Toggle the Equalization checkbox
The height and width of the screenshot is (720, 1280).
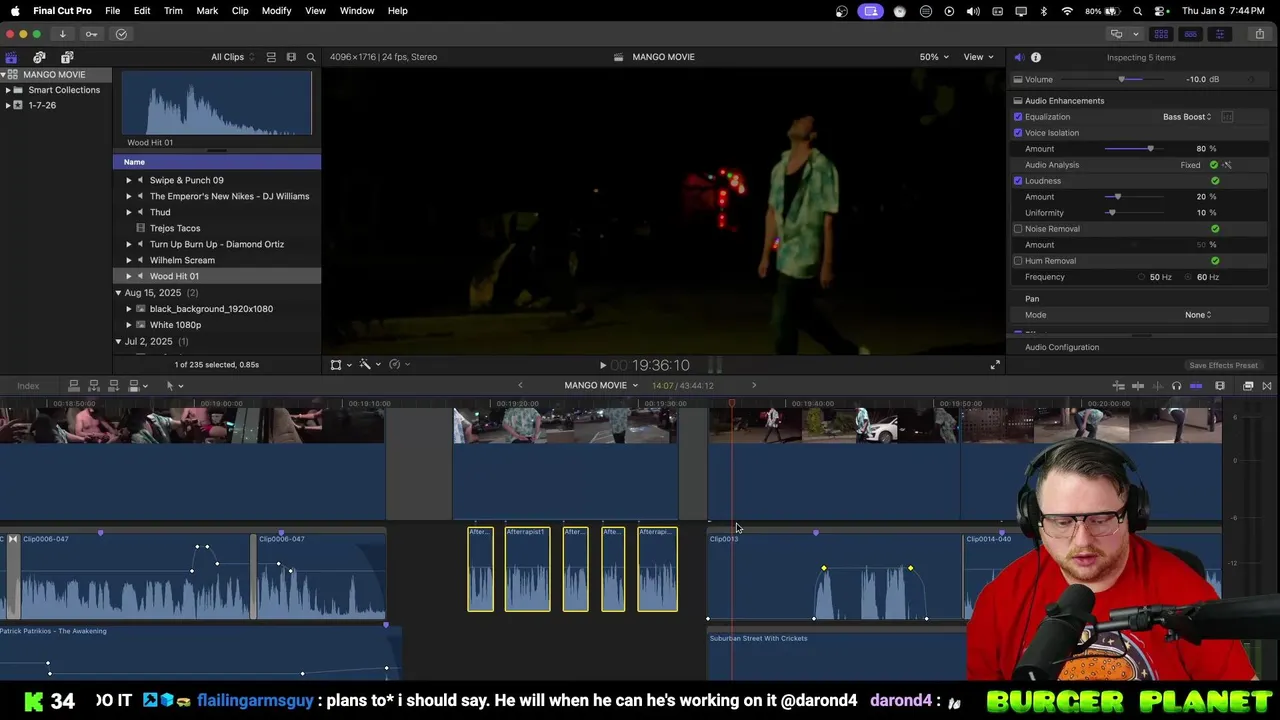point(1018,117)
